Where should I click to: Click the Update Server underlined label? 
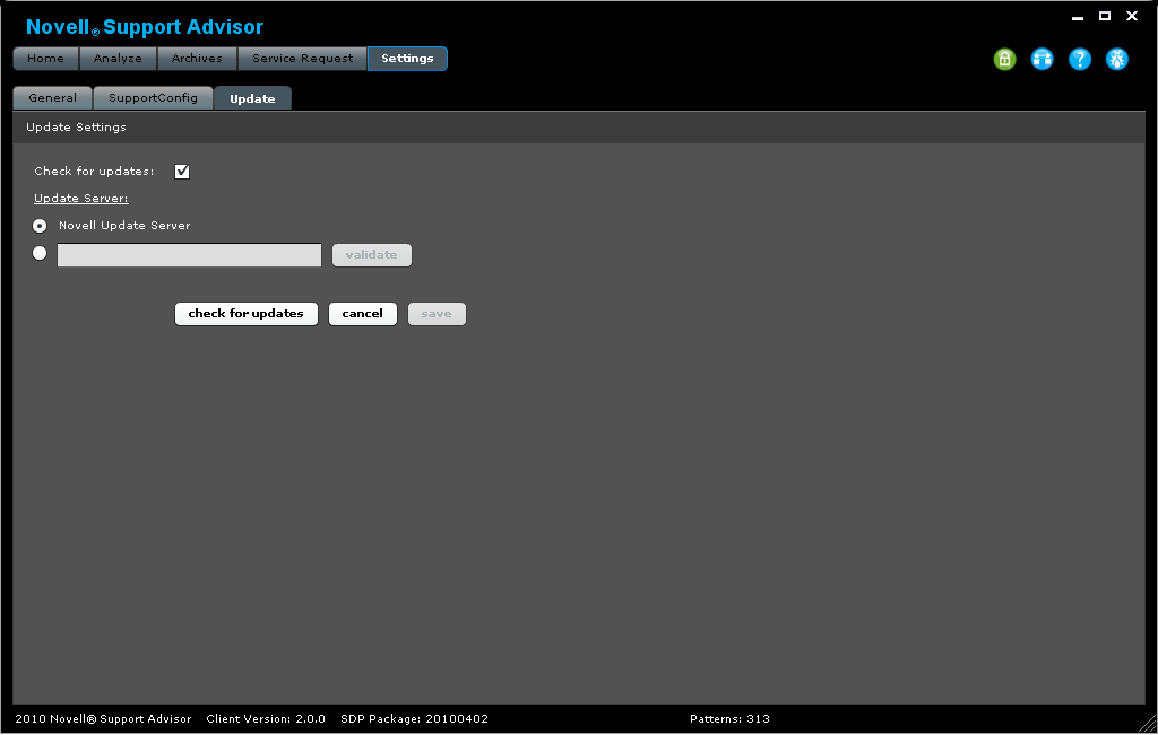coord(81,198)
